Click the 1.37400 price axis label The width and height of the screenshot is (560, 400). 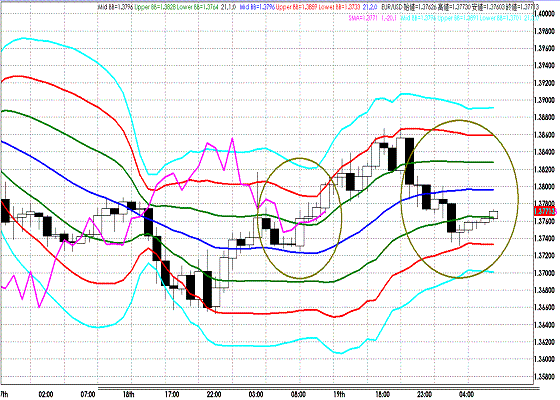click(x=546, y=238)
